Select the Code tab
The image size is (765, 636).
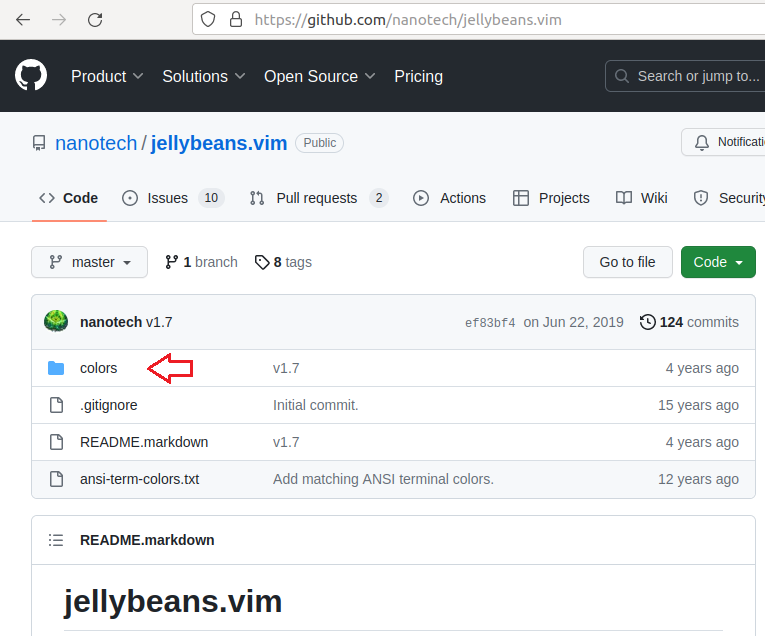pos(69,198)
